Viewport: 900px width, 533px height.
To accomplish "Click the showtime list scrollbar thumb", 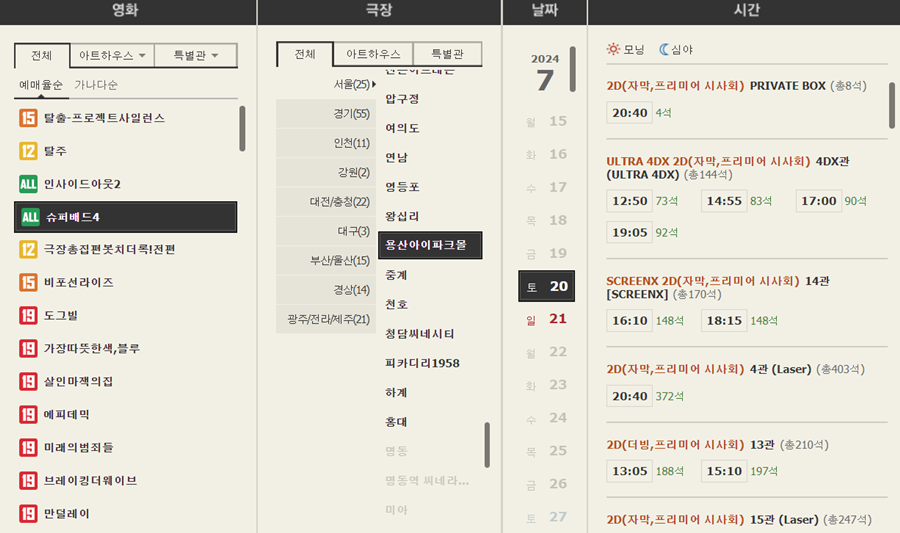I will (x=891, y=106).
